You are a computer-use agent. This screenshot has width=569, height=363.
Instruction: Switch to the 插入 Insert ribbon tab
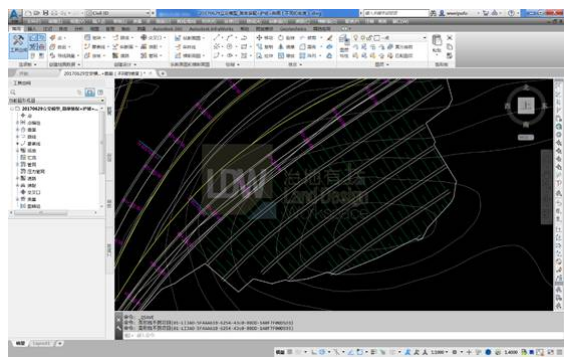pos(32,29)
